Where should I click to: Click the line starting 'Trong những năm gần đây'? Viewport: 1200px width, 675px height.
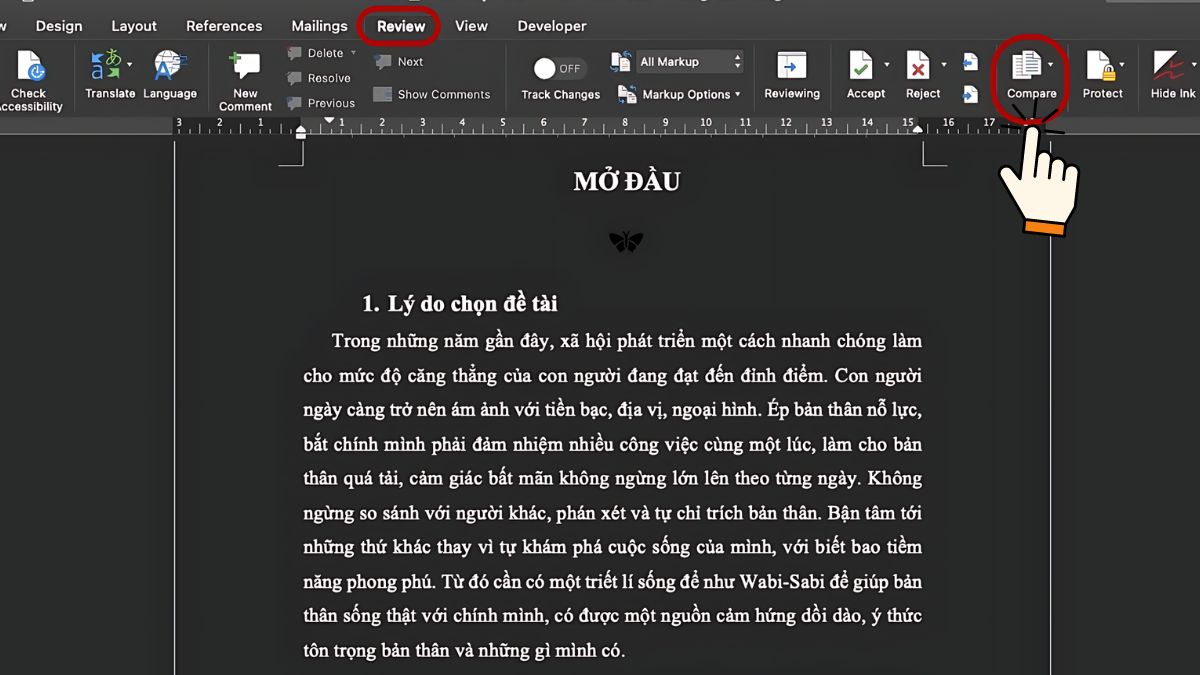[627, 342]
